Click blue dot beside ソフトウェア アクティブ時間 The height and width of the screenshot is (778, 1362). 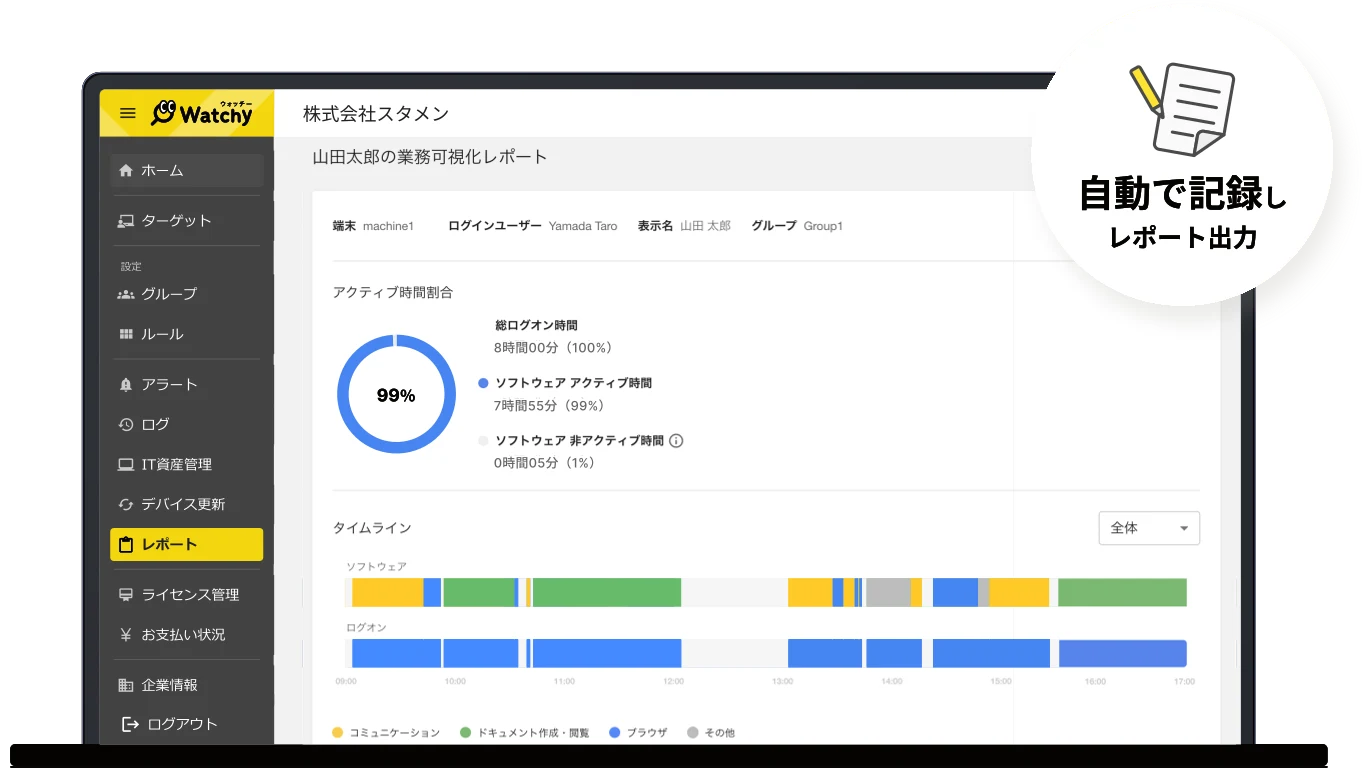point(484,383)
